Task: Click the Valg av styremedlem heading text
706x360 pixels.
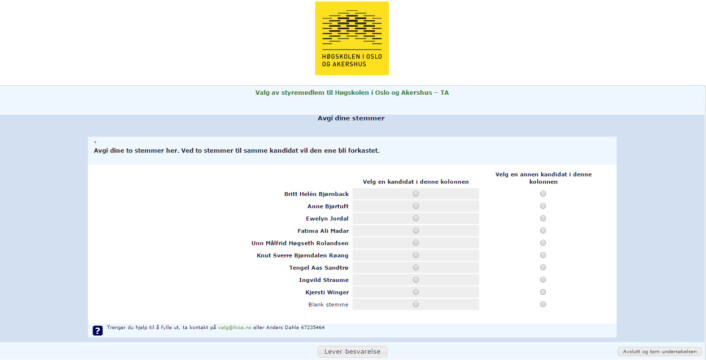Action: (352, 93)
